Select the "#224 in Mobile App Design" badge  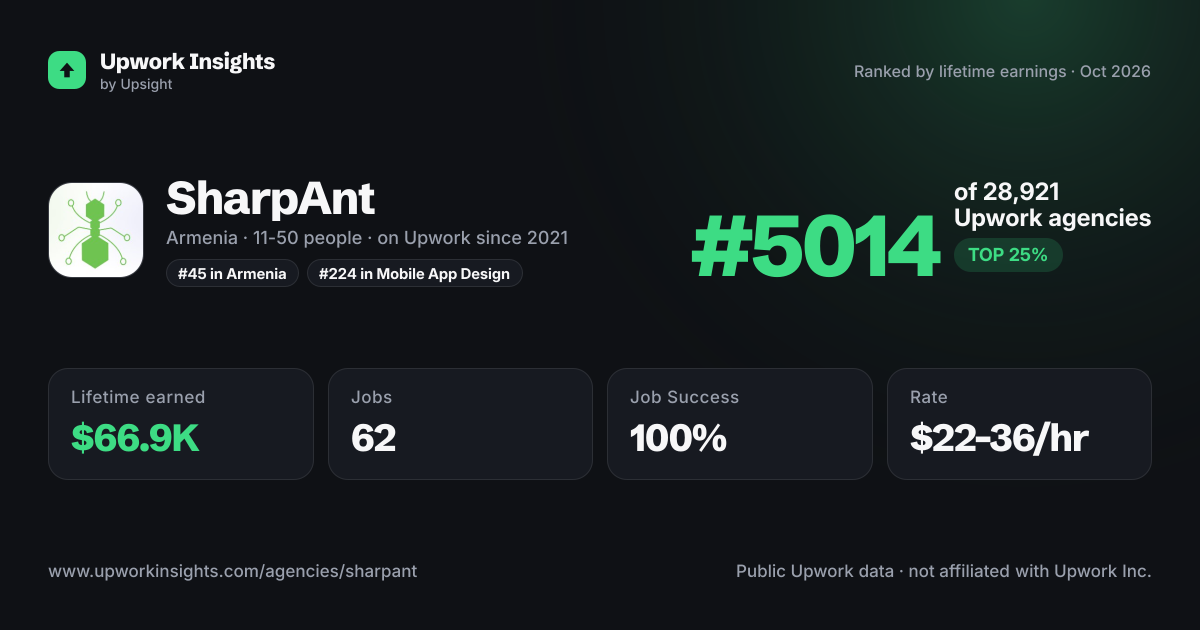(415, 273)
